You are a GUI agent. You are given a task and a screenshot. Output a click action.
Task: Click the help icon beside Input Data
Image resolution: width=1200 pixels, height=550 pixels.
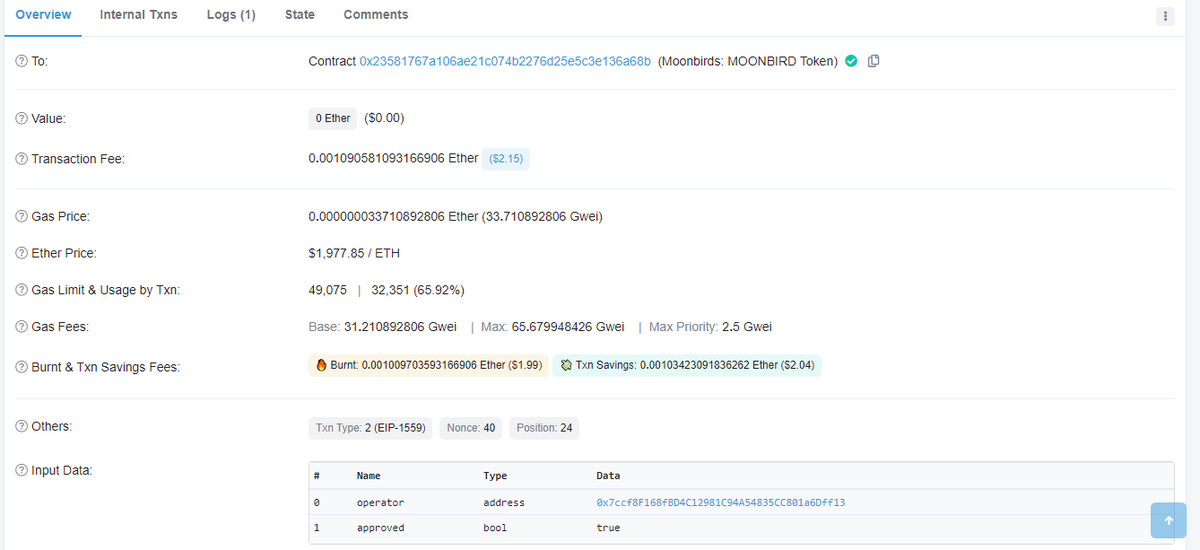tap(21, 470)
